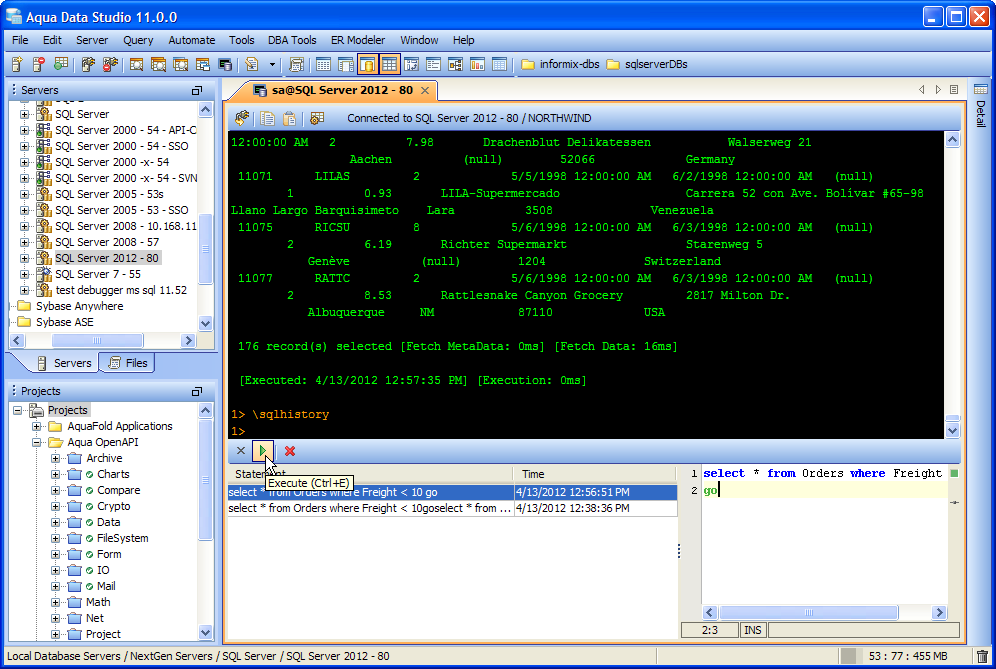The image size is (996, 669).
Task: Click the shell options grid-gear icon
Action: point(316,118)
